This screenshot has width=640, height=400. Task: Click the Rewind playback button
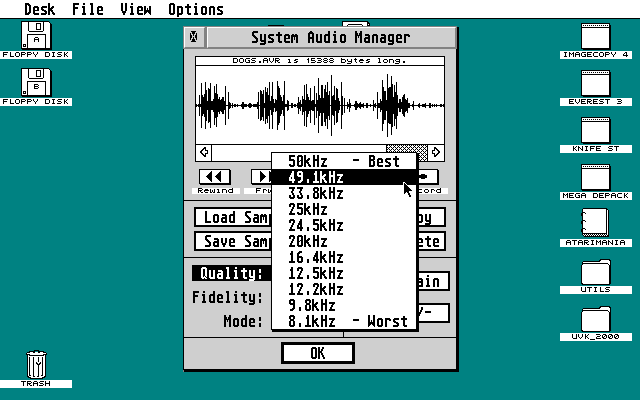pos(215,177)
